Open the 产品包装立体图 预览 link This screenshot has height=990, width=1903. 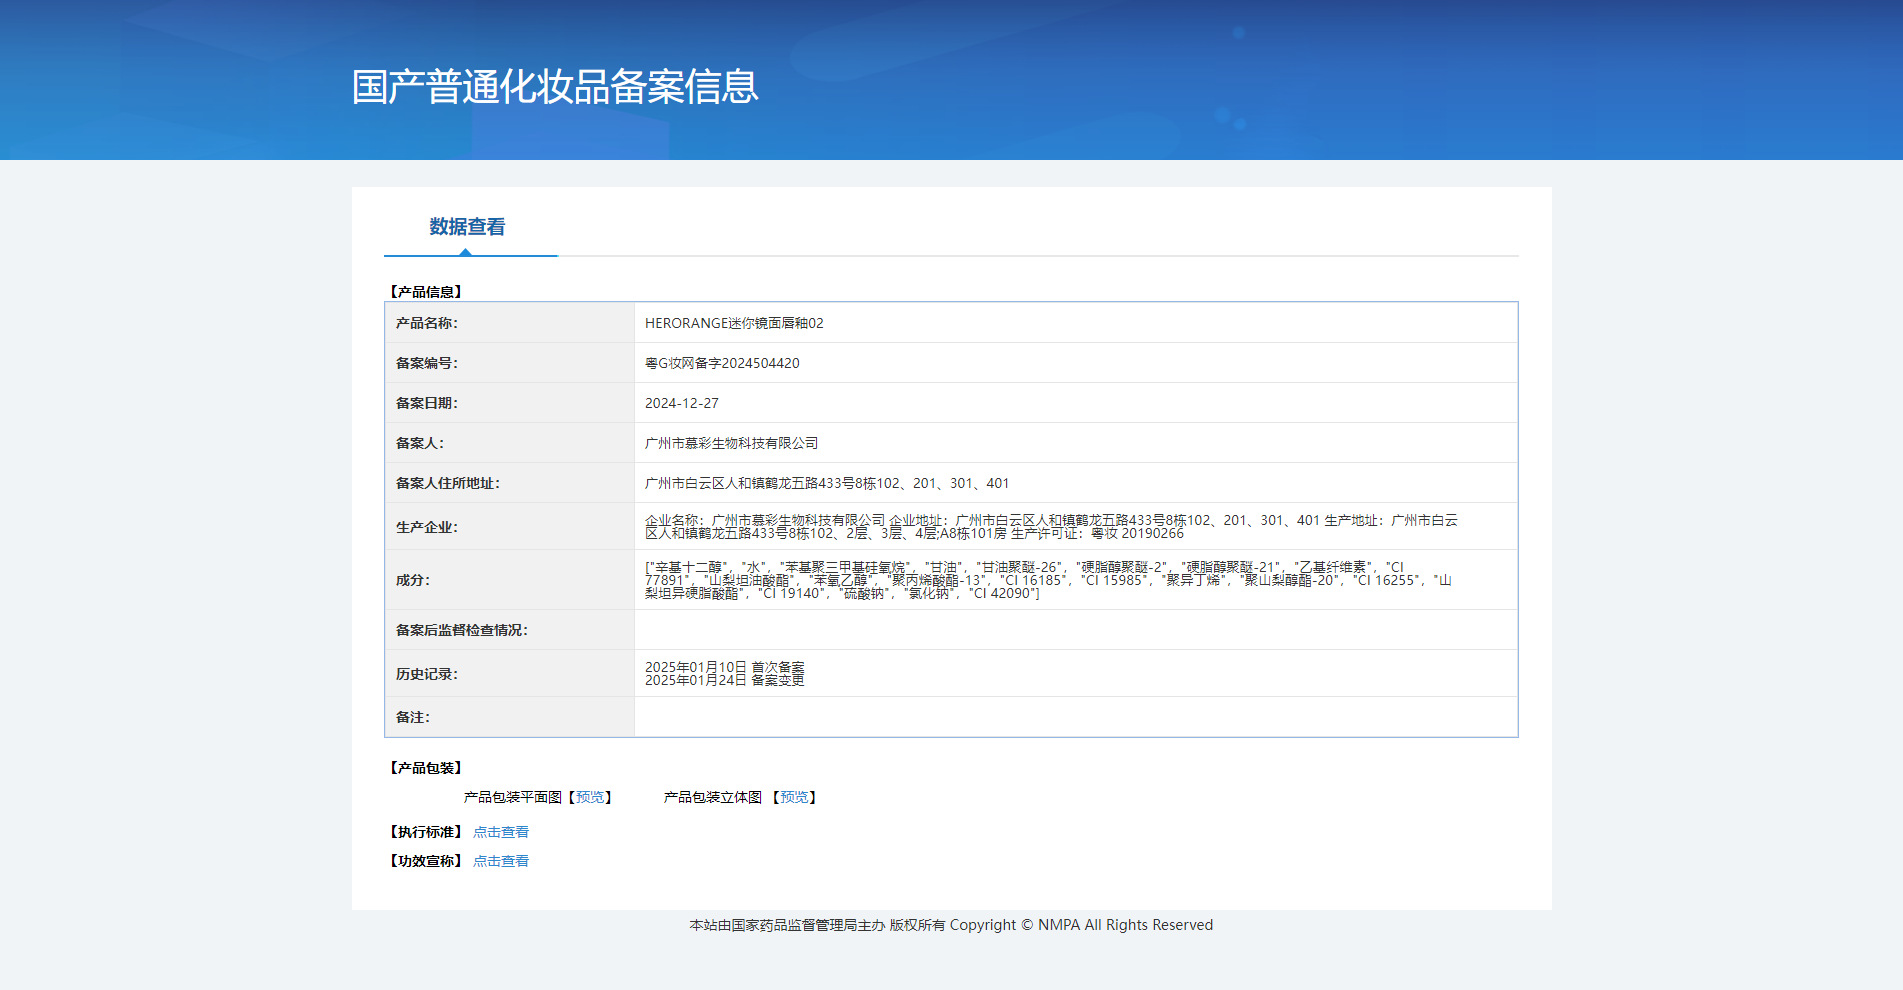tap(794, 797)
